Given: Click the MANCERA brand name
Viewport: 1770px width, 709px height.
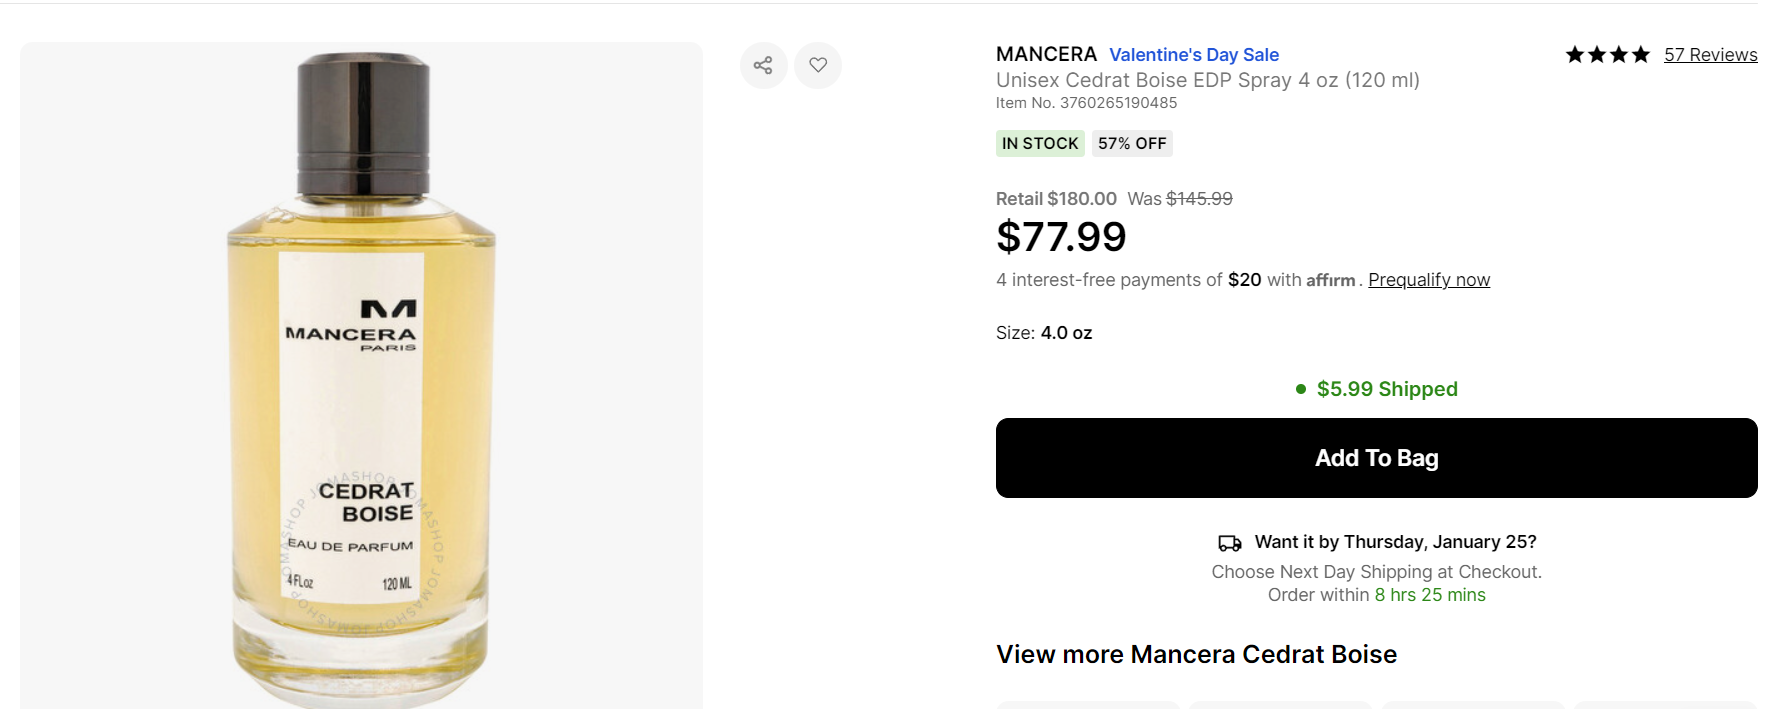Looking at the screenshot, I should coord(1046,54).
